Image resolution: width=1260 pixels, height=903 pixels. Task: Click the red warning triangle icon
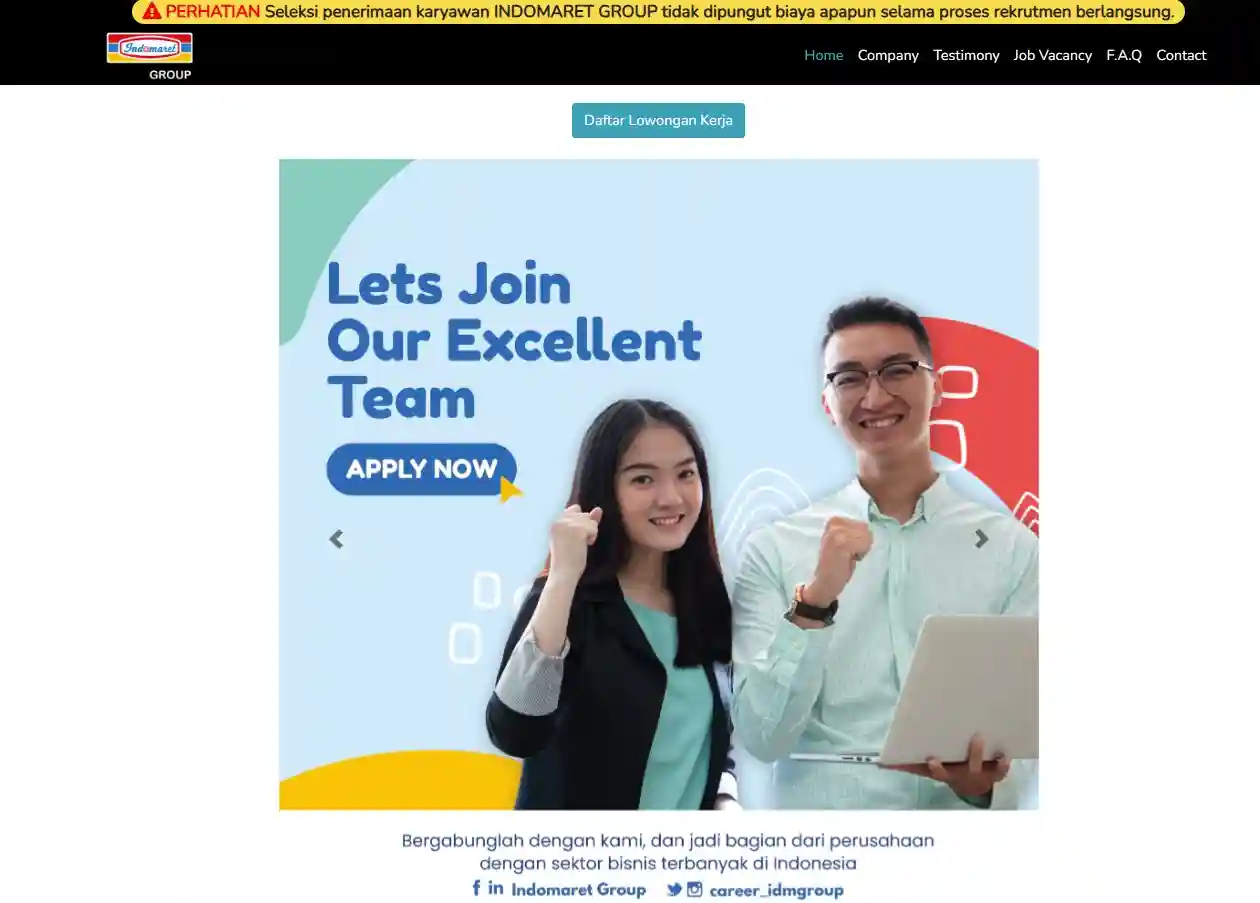click(x=151, y=11)
